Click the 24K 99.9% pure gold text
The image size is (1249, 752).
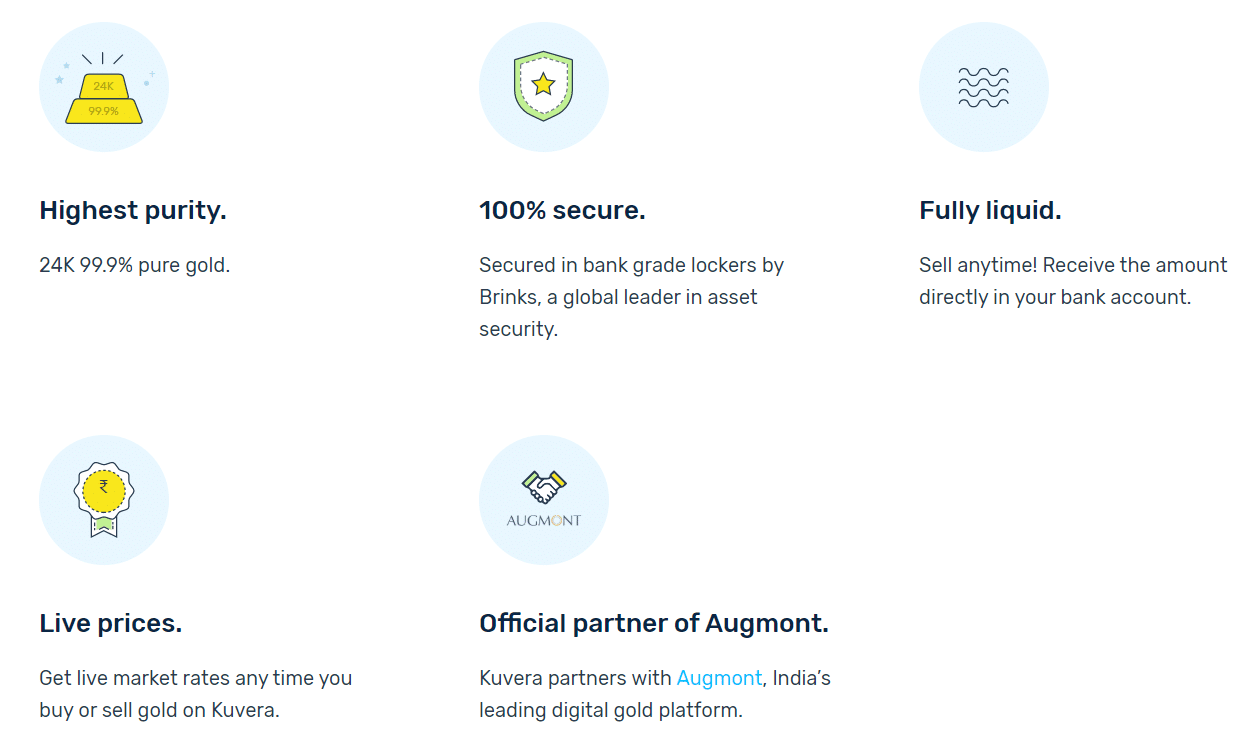click(135, 266)
